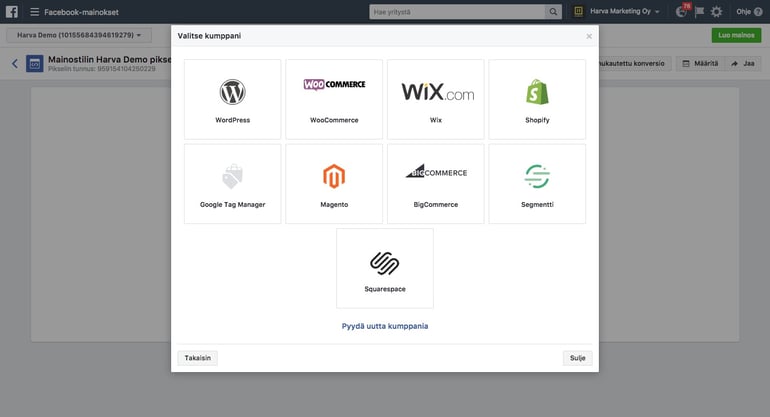Select the Wix.com integration tile

click(436, 99)
